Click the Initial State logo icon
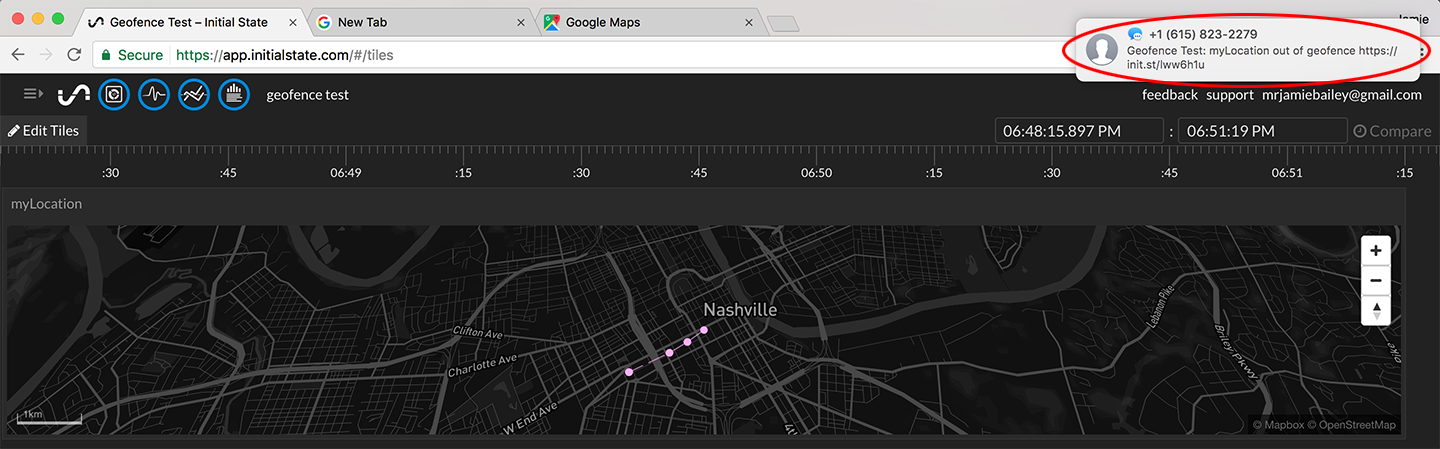This screenshot has width=1440, height=449. coord(73,95)
